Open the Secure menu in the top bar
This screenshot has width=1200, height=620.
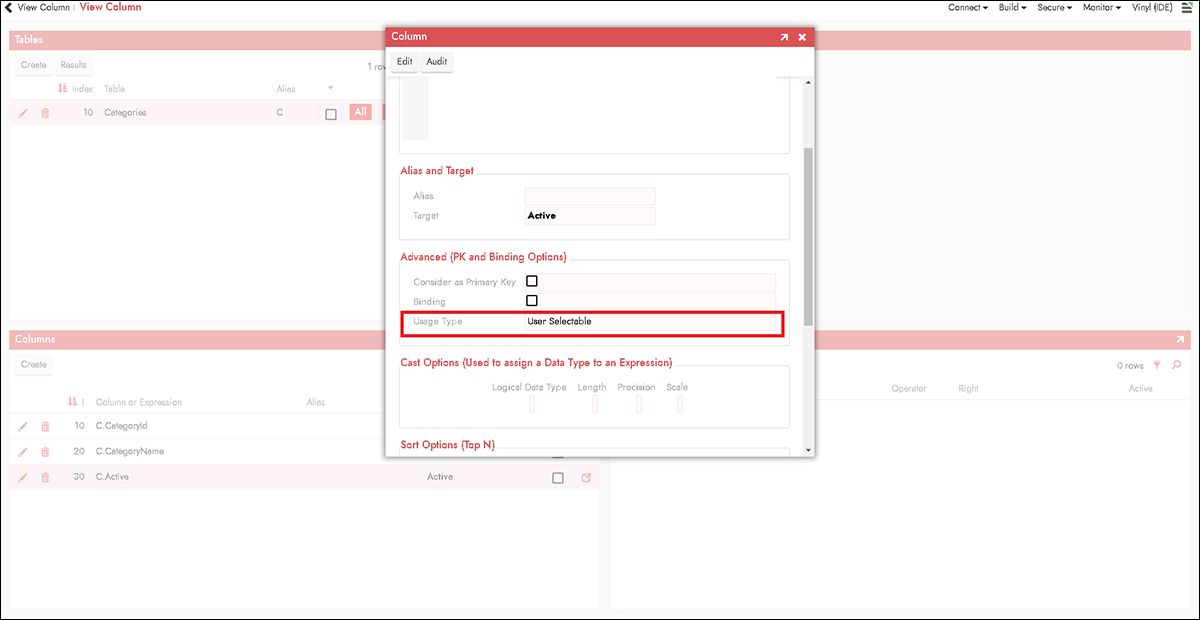[x=1054, y=7]
